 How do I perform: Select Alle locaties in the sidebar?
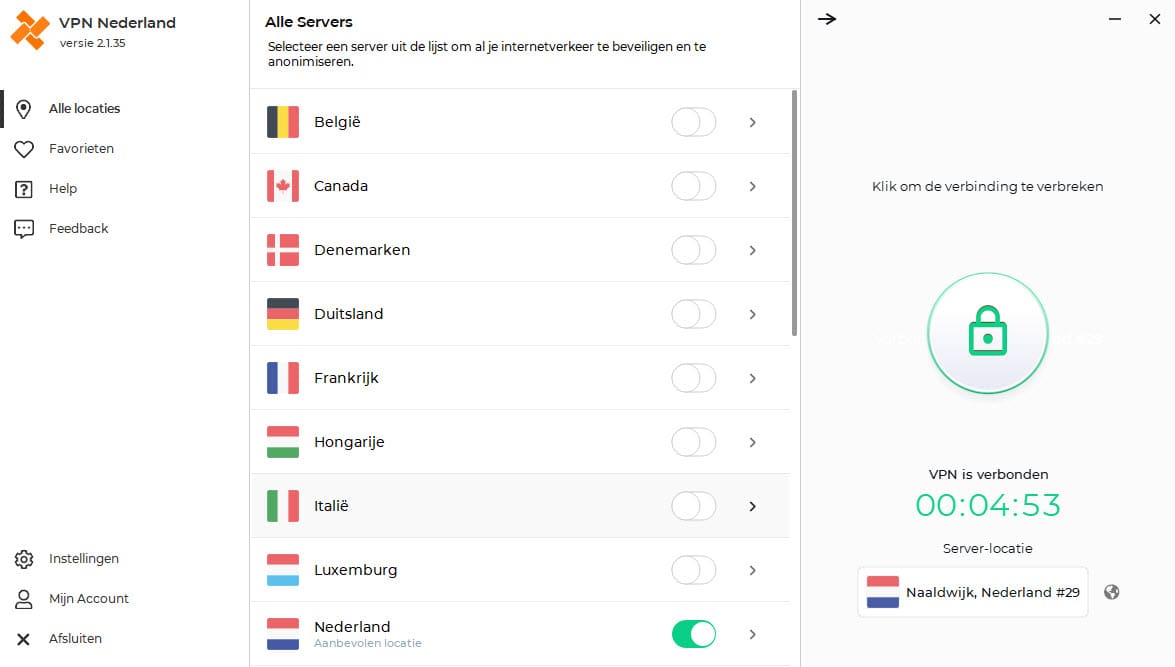pos(84,108)
